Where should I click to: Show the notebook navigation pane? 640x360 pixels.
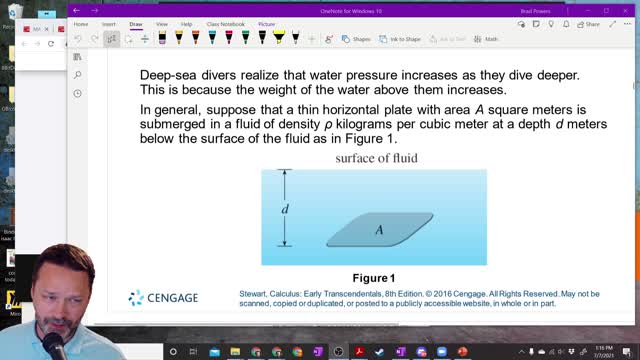pyautogui.click(x=78, y=57)
